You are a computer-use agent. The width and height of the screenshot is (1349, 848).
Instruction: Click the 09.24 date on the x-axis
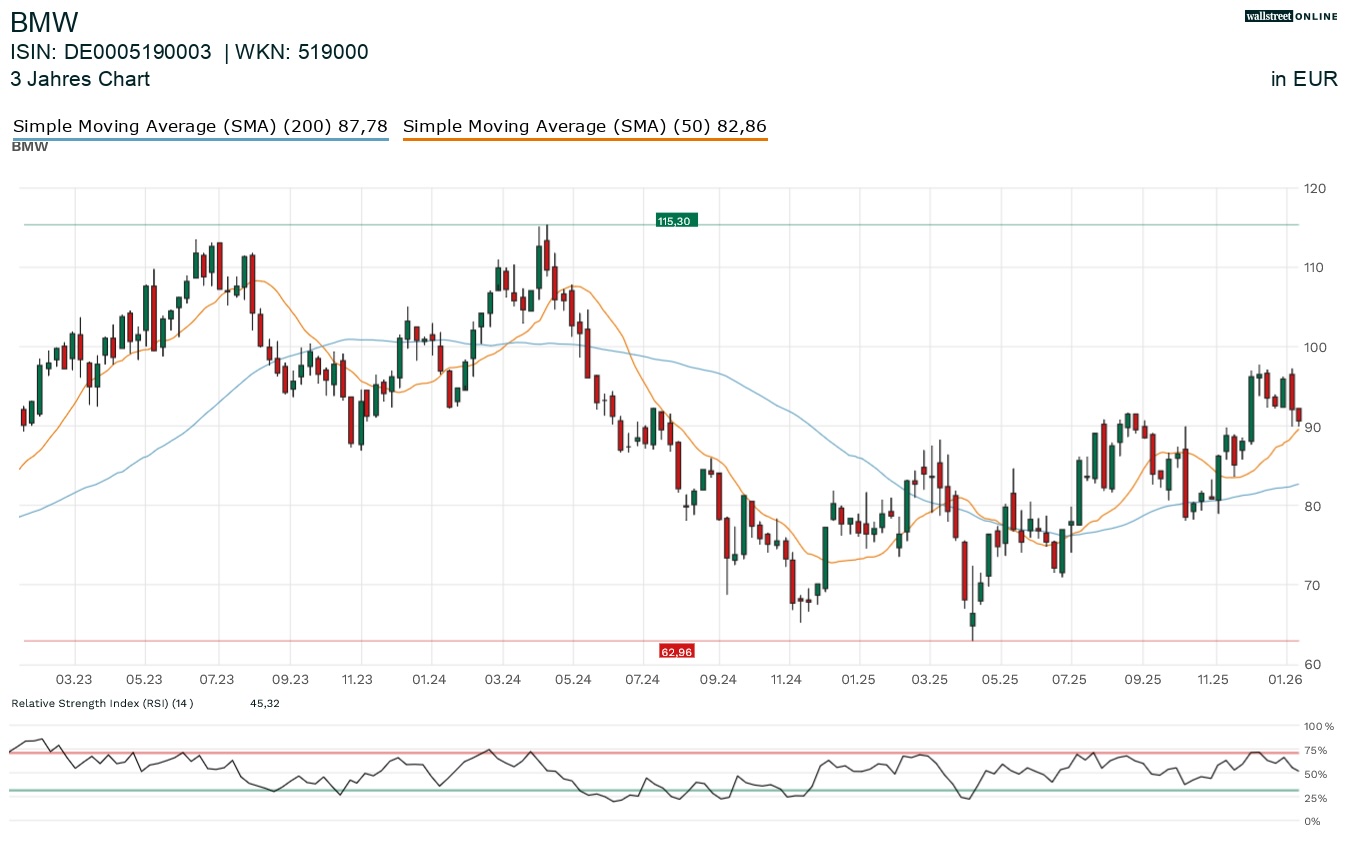(717, 680)
